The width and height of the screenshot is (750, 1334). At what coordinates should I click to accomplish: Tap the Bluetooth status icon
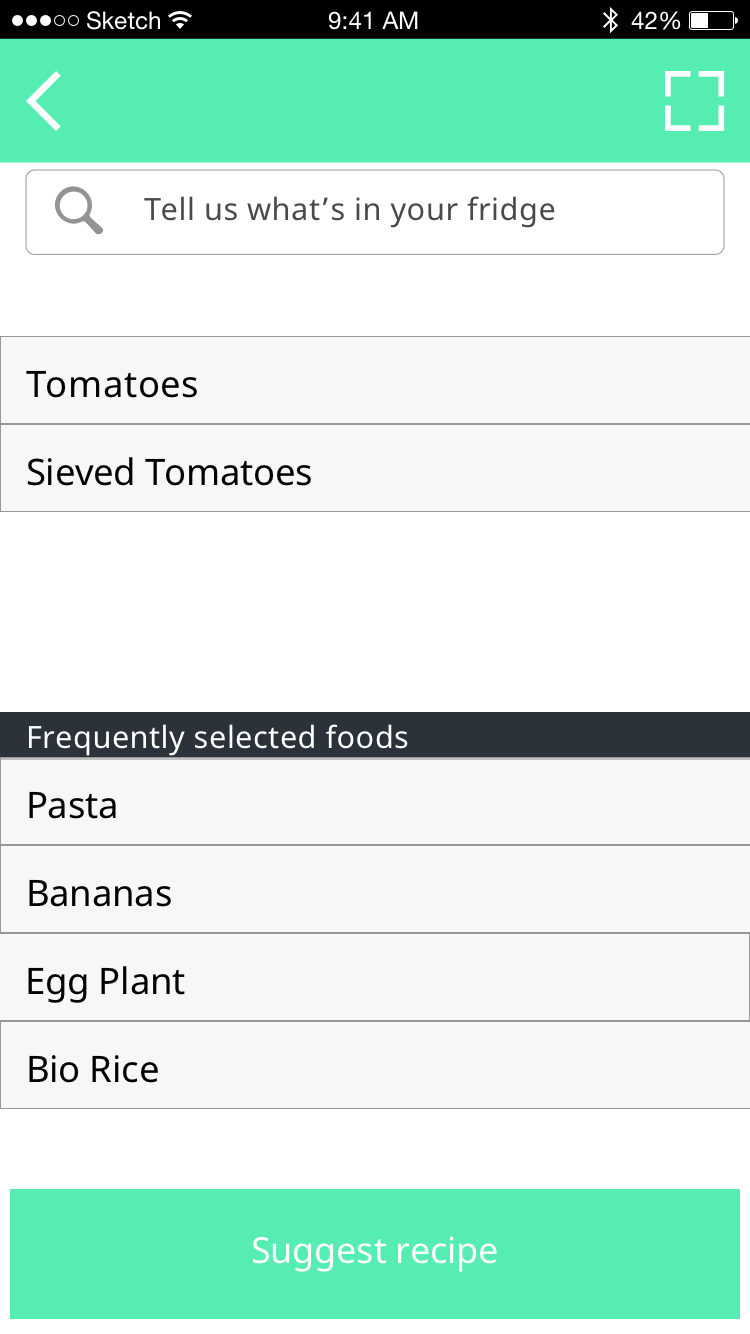(610, 20)
